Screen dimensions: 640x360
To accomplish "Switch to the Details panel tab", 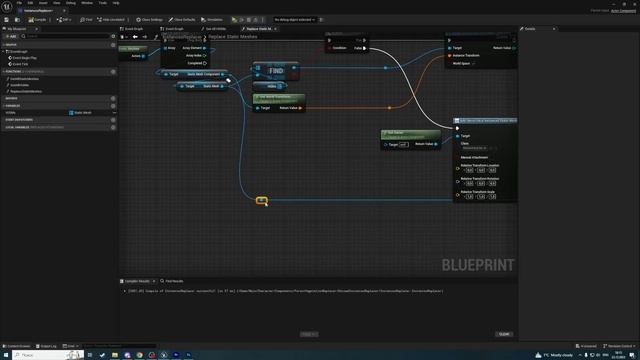I will click(530, 29).
